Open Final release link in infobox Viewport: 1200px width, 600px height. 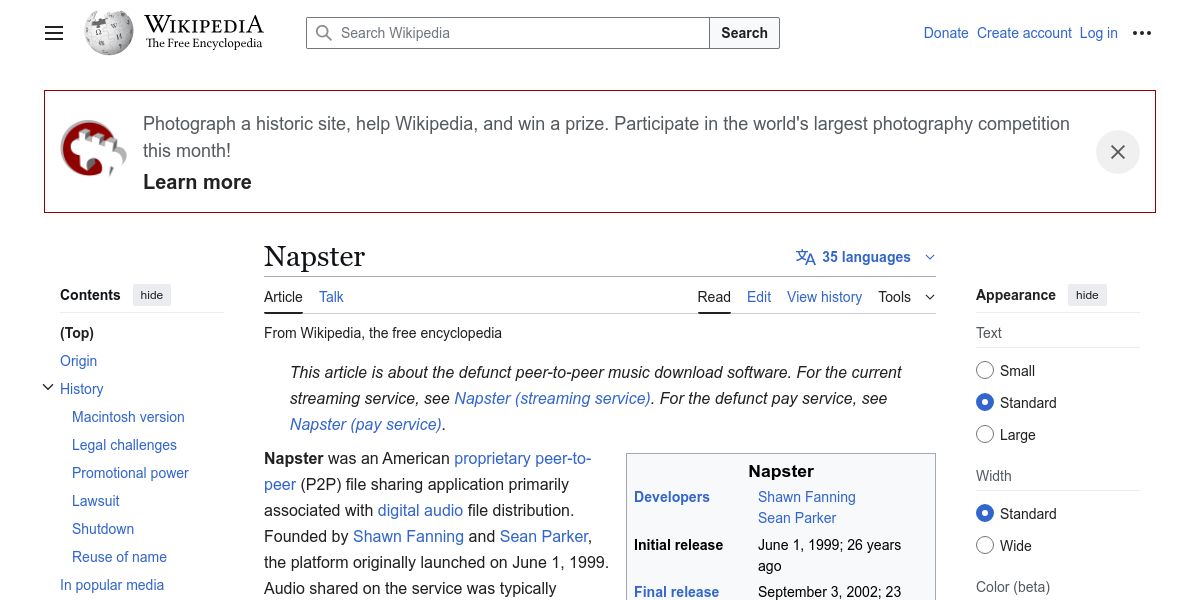676,592
